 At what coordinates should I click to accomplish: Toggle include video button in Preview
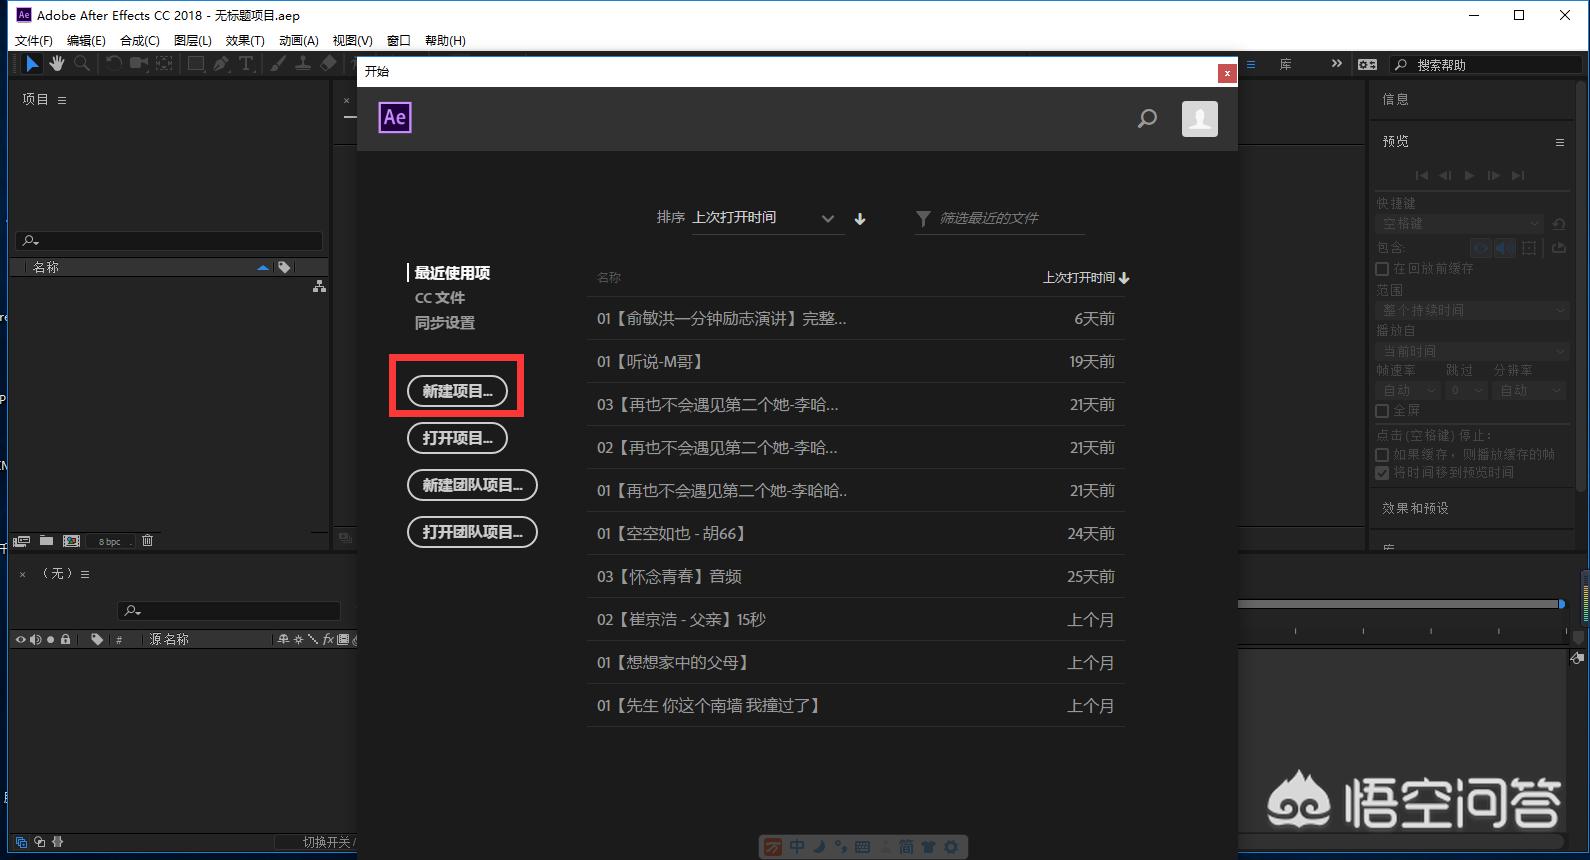[x=1481, y=248]
